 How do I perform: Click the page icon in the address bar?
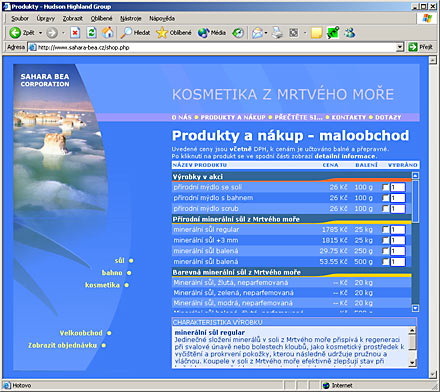tap(32, 47)
